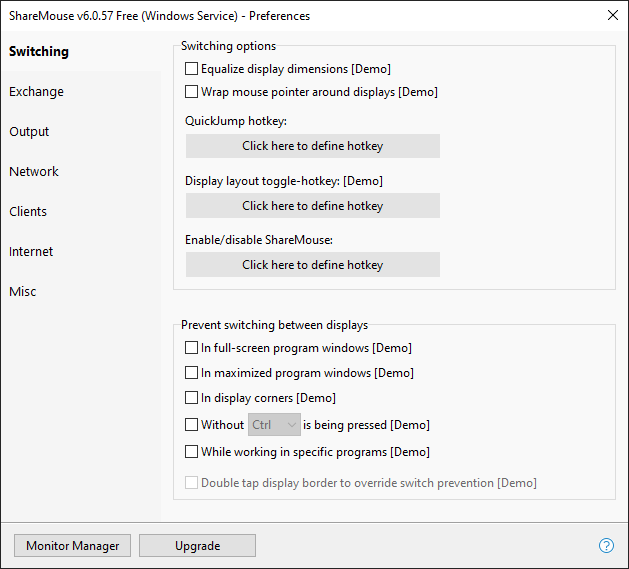Open the Exchange settings section
The image size is (629, 569).
pos(37,91)
